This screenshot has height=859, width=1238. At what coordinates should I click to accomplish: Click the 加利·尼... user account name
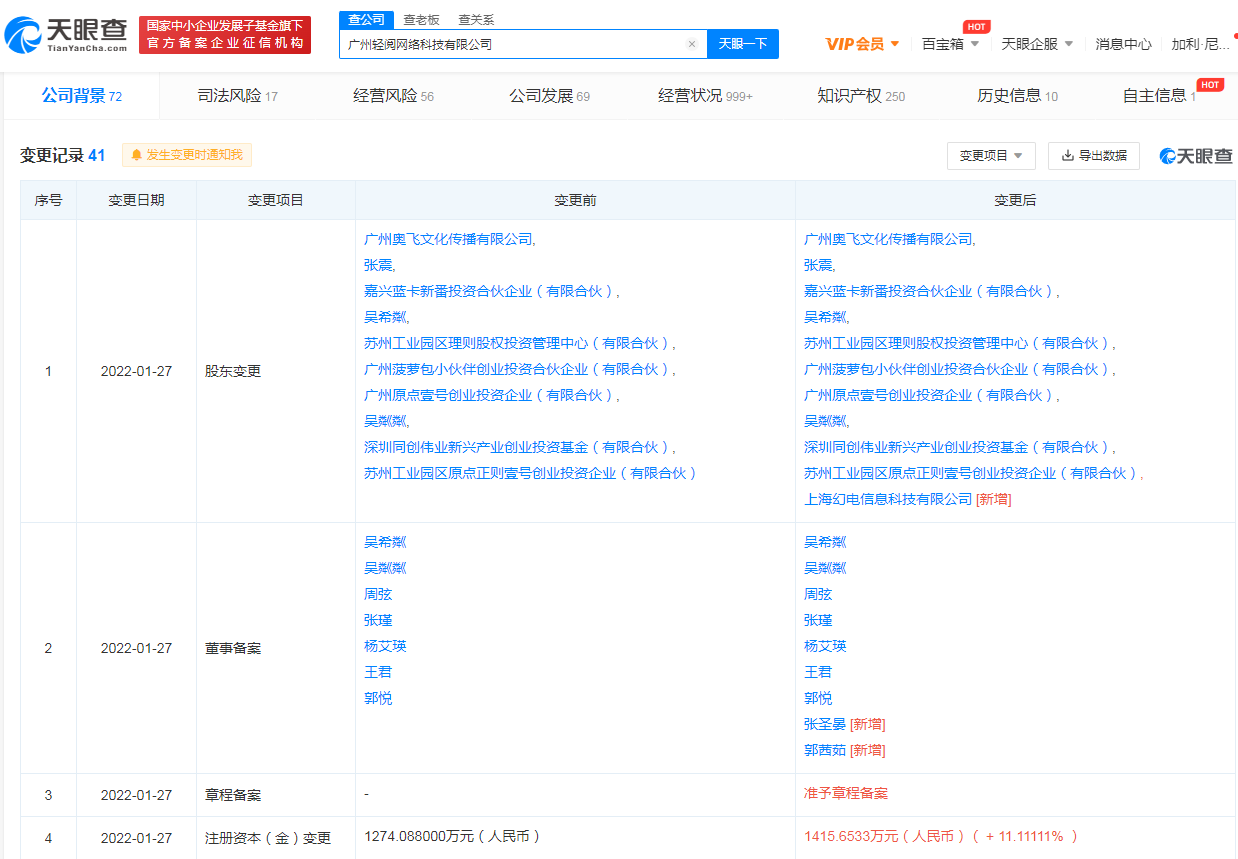click(x=1201, y=44)
